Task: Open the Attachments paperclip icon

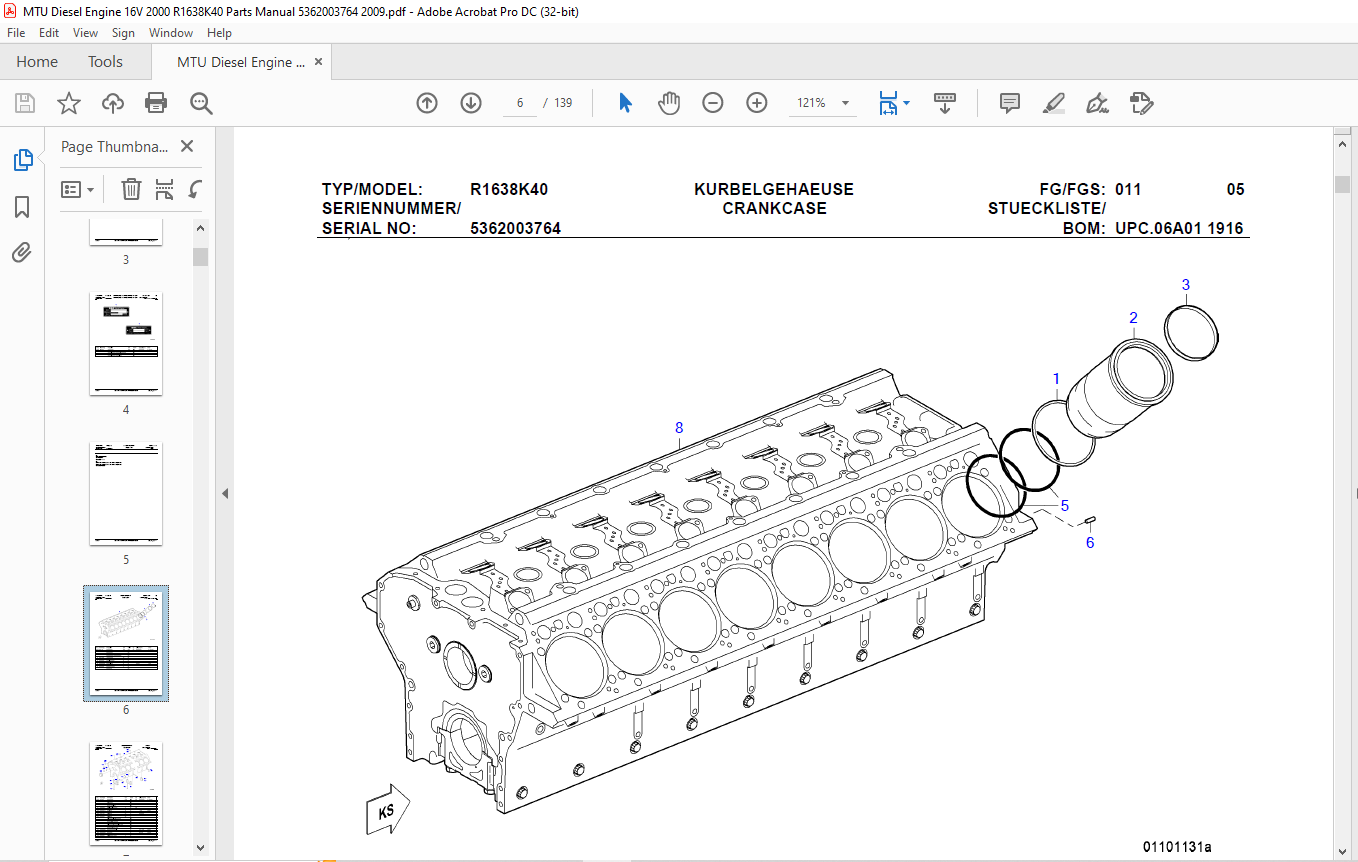Action: click(x=22, y=252)
